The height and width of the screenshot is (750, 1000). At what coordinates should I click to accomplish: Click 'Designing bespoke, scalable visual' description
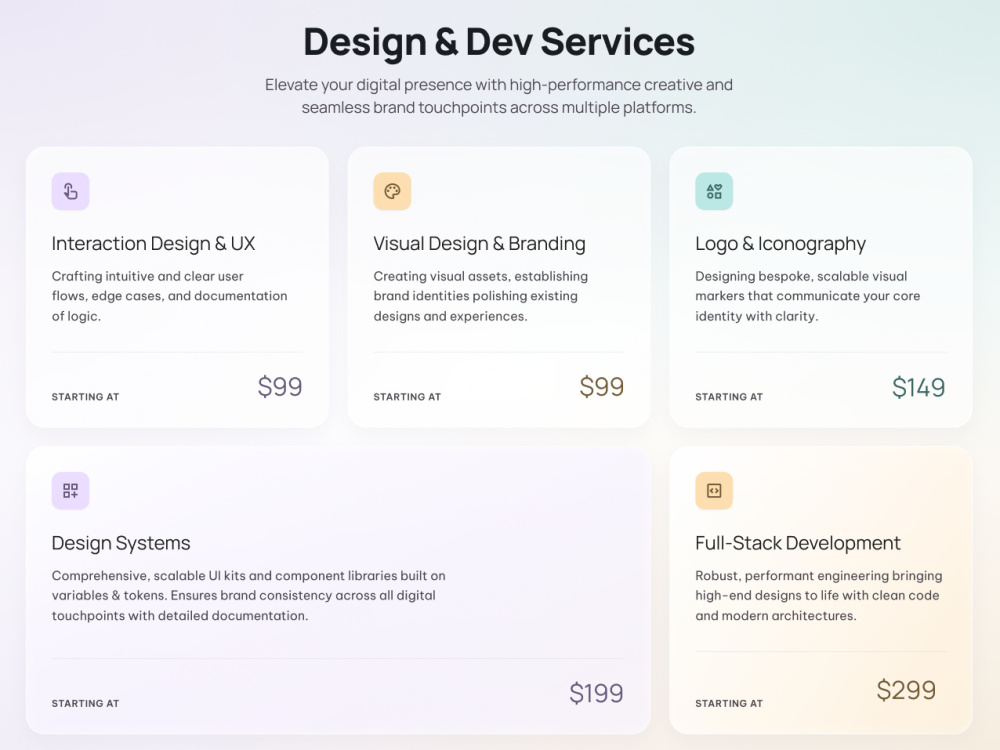click(807, 296)
